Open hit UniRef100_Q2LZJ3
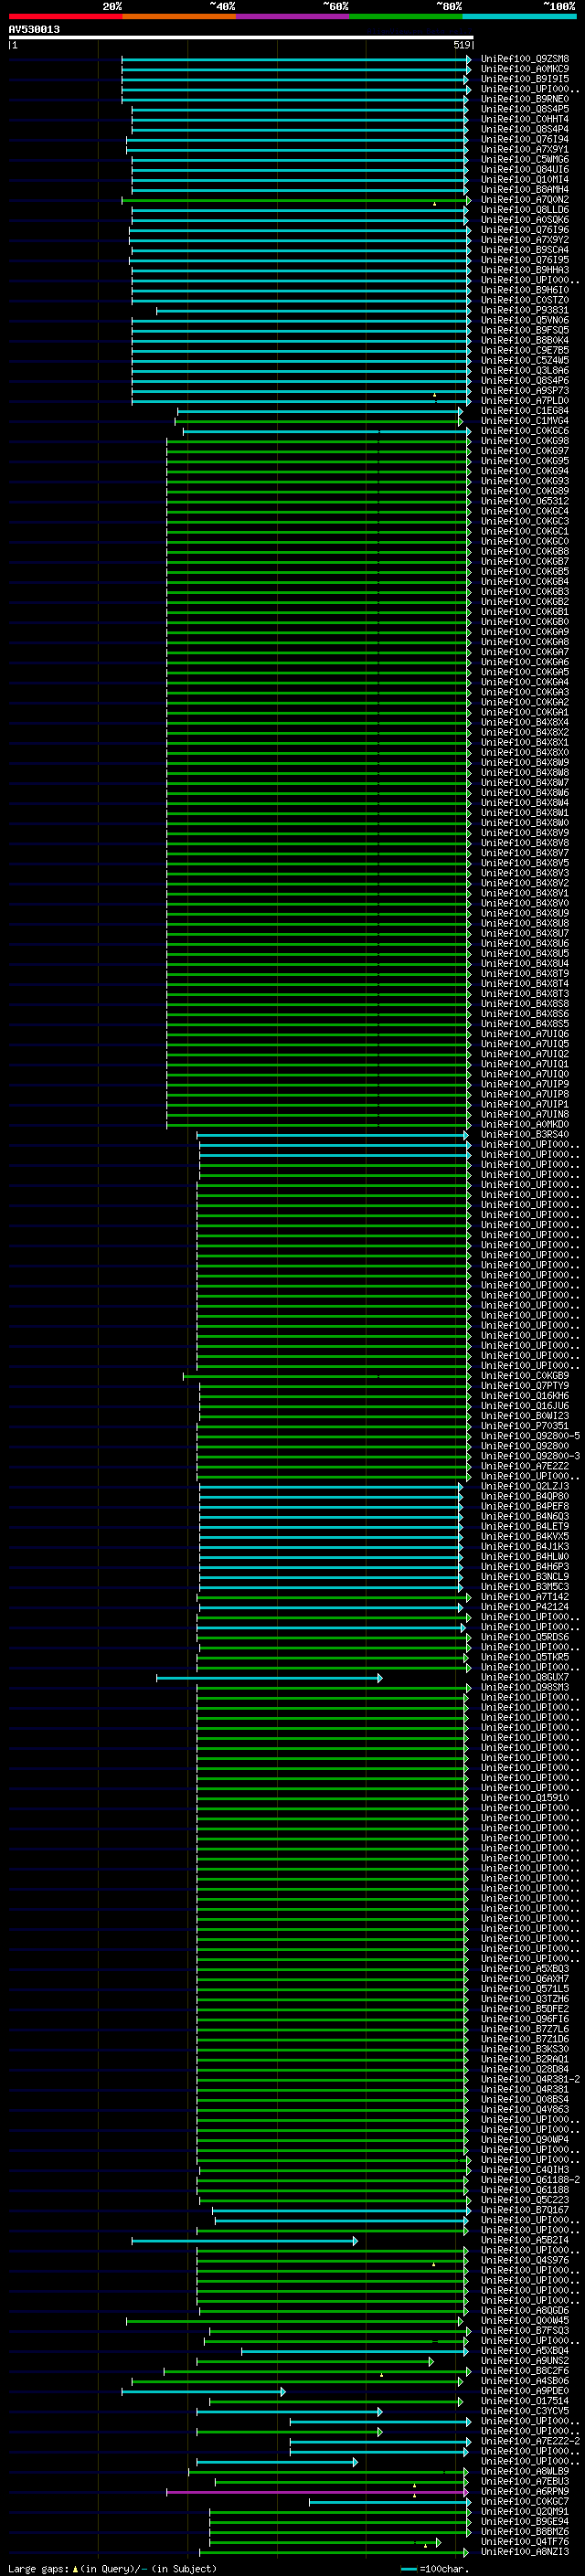 525,1486
